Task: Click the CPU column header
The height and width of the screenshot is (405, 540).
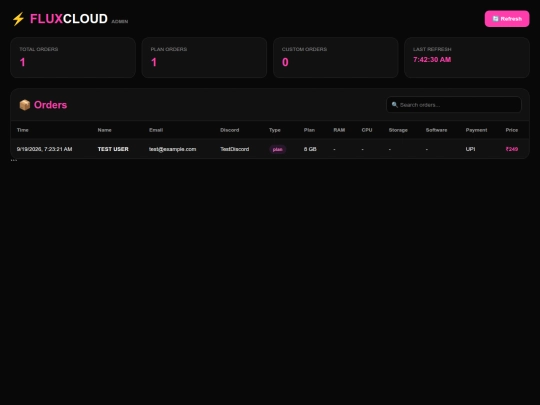Action: (367, 130)
